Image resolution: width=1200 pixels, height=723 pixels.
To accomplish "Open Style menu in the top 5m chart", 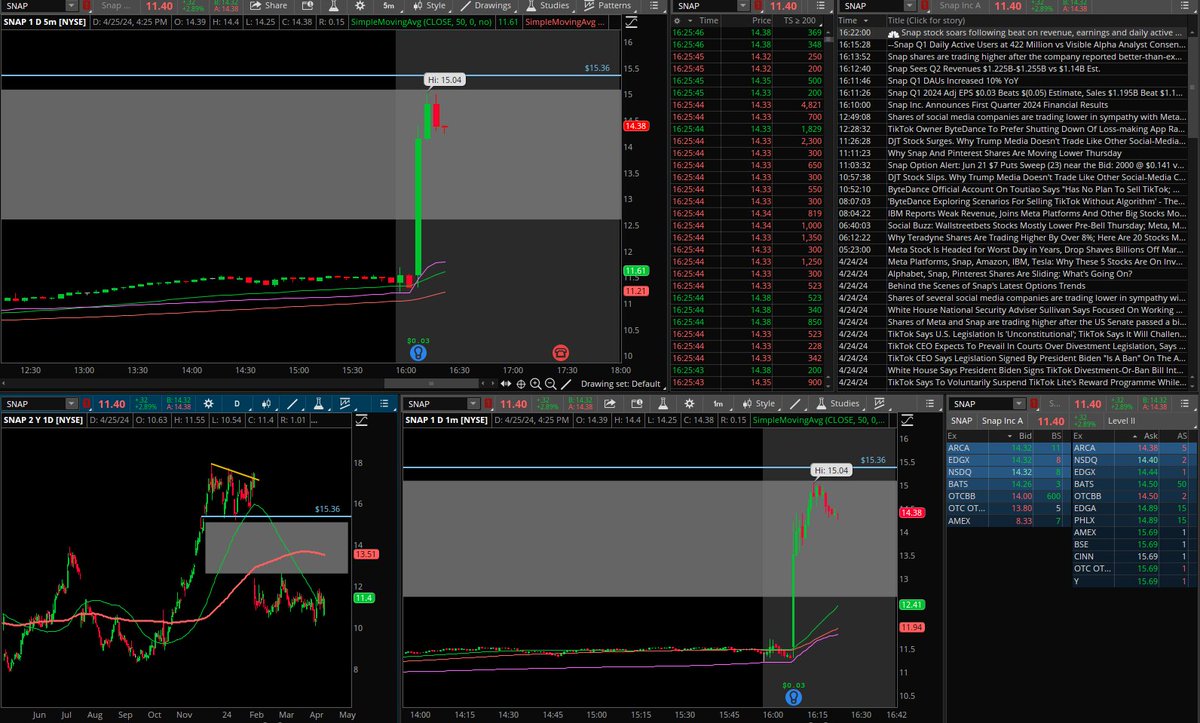I will (429, 6).
